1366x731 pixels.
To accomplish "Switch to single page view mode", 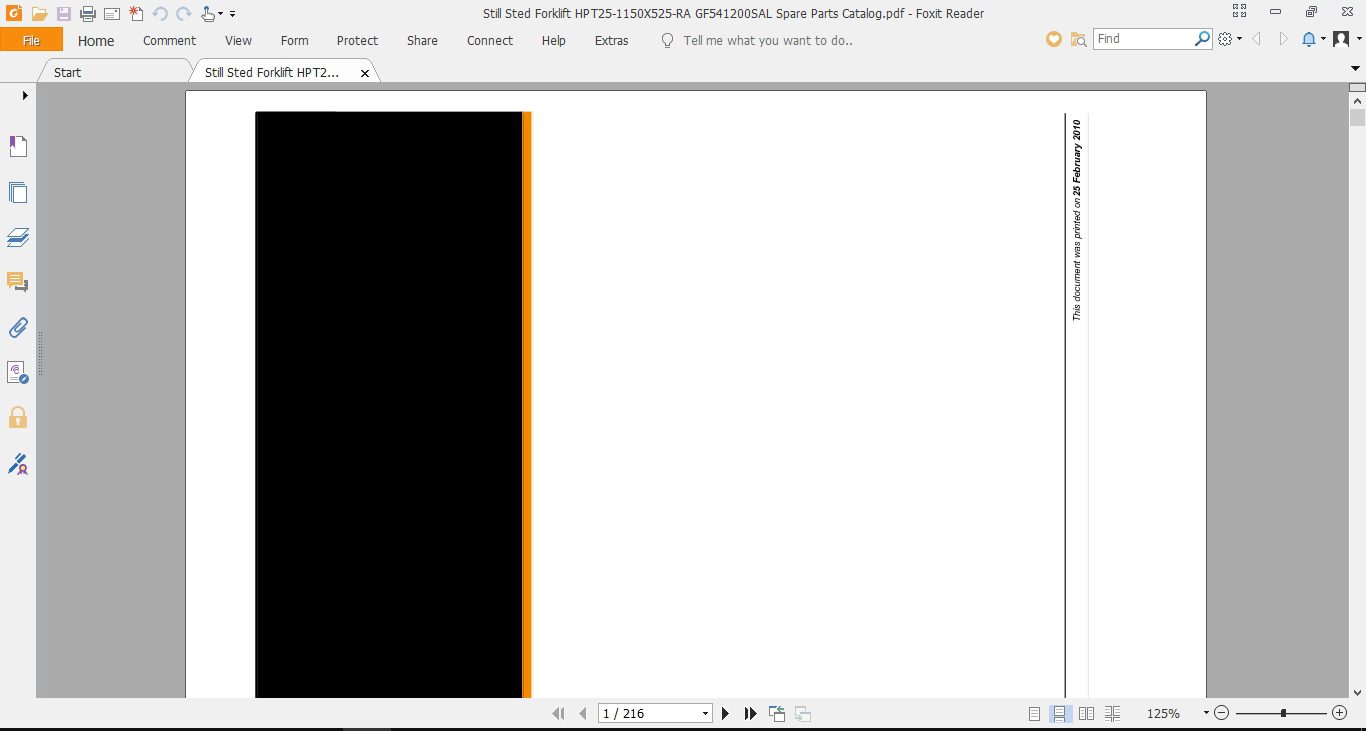I will click(x=1035, y=713).
